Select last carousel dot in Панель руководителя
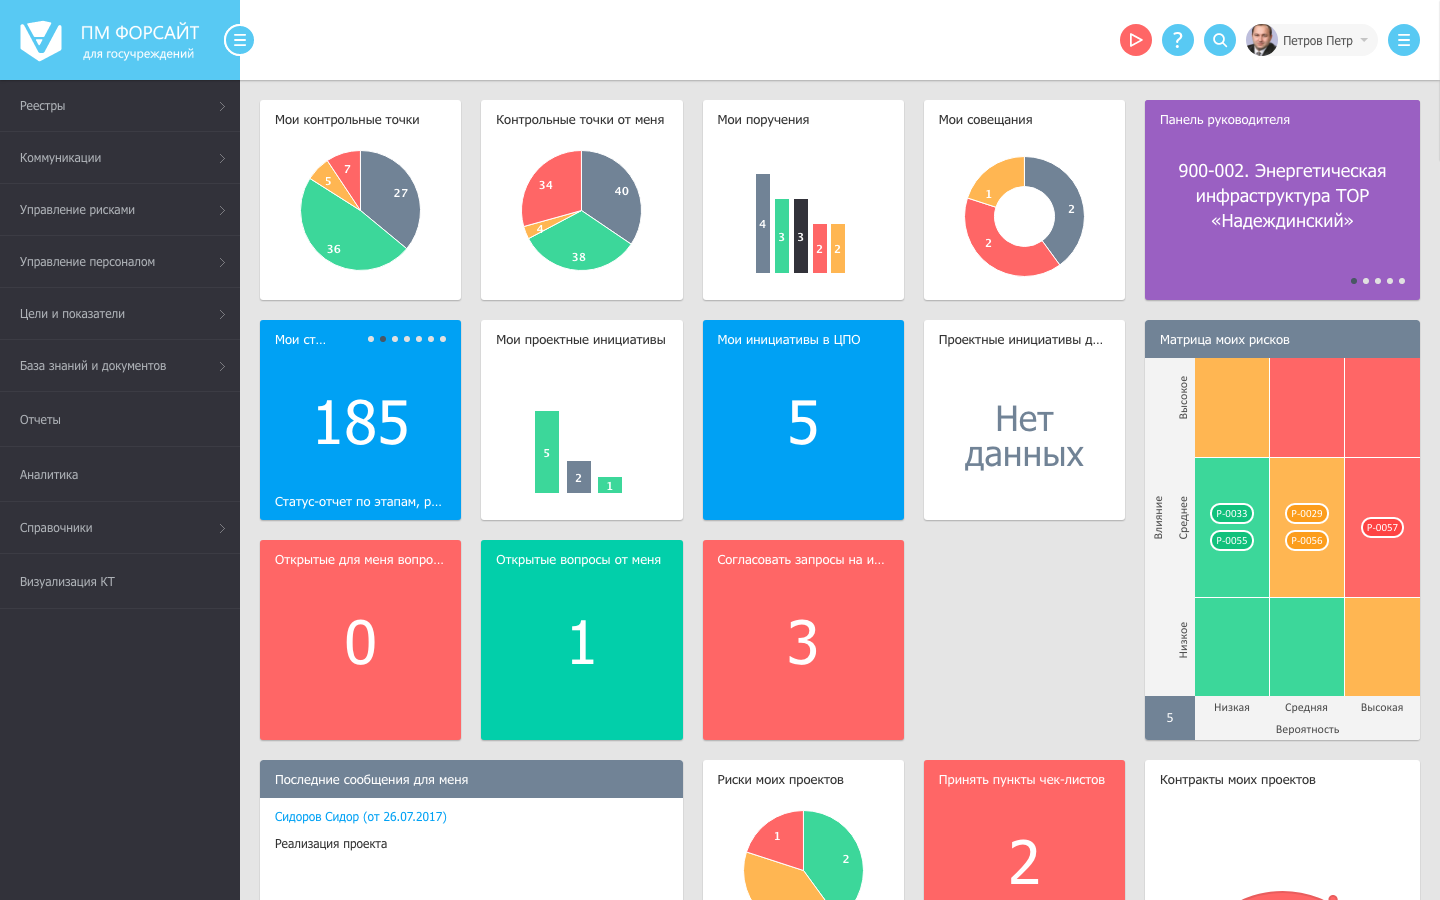The height and width of the screenshot is (900, 1440). [x=1402, y=281]
